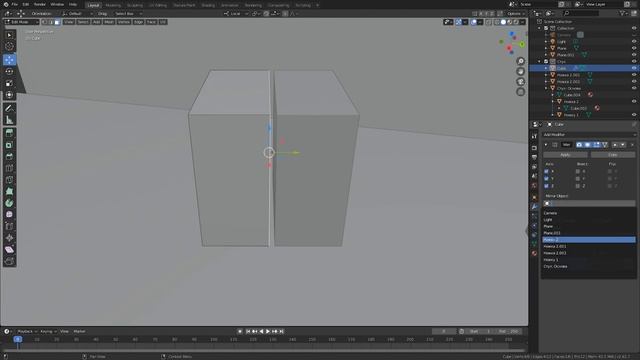Open the Modifier properties wrench tab
The image size is (640, 360).
coord(534,207)
